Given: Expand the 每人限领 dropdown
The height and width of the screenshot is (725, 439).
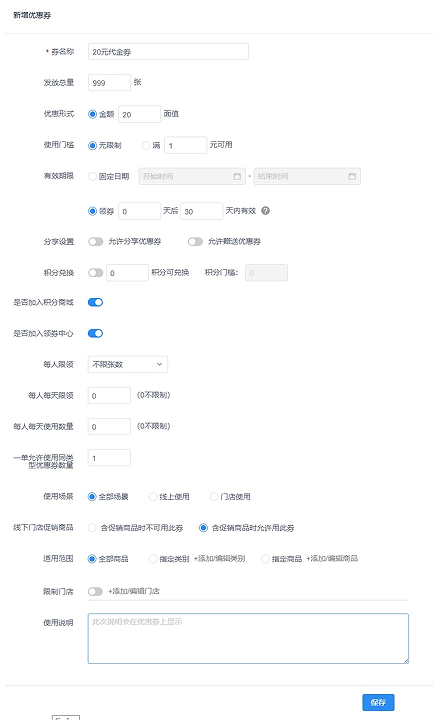Looking at the screenshot, I should pyautogui.click(x=128, y=364).
